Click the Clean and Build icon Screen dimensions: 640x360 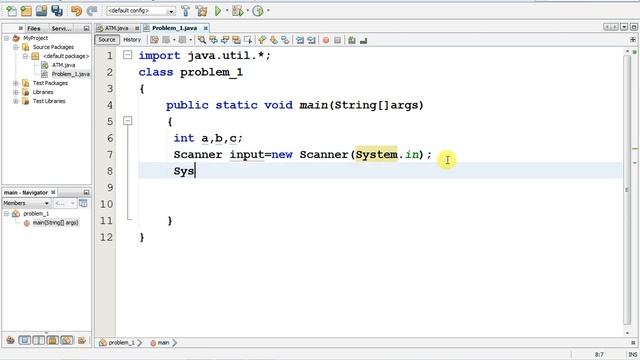click(202, 11)
